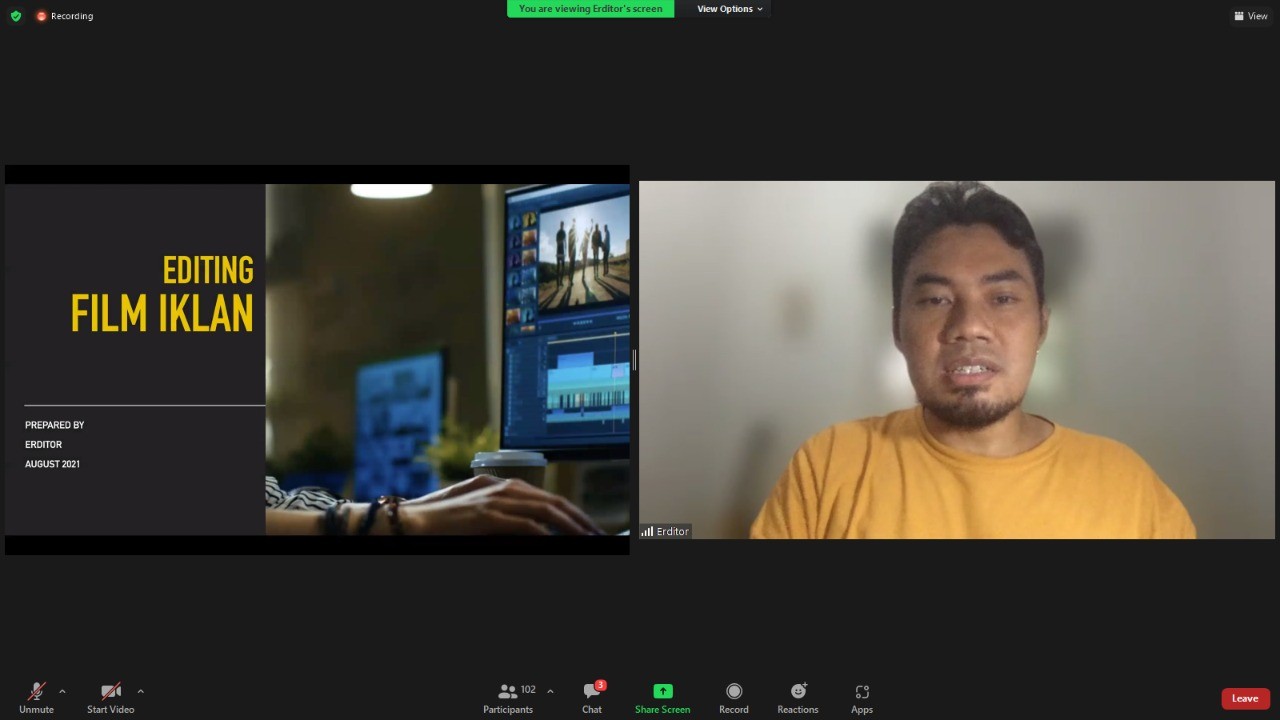Expand audio options arrow beside Unmute
This screenshot has height=720, width=1280.
pyautogui.click(x=62, y=691)
